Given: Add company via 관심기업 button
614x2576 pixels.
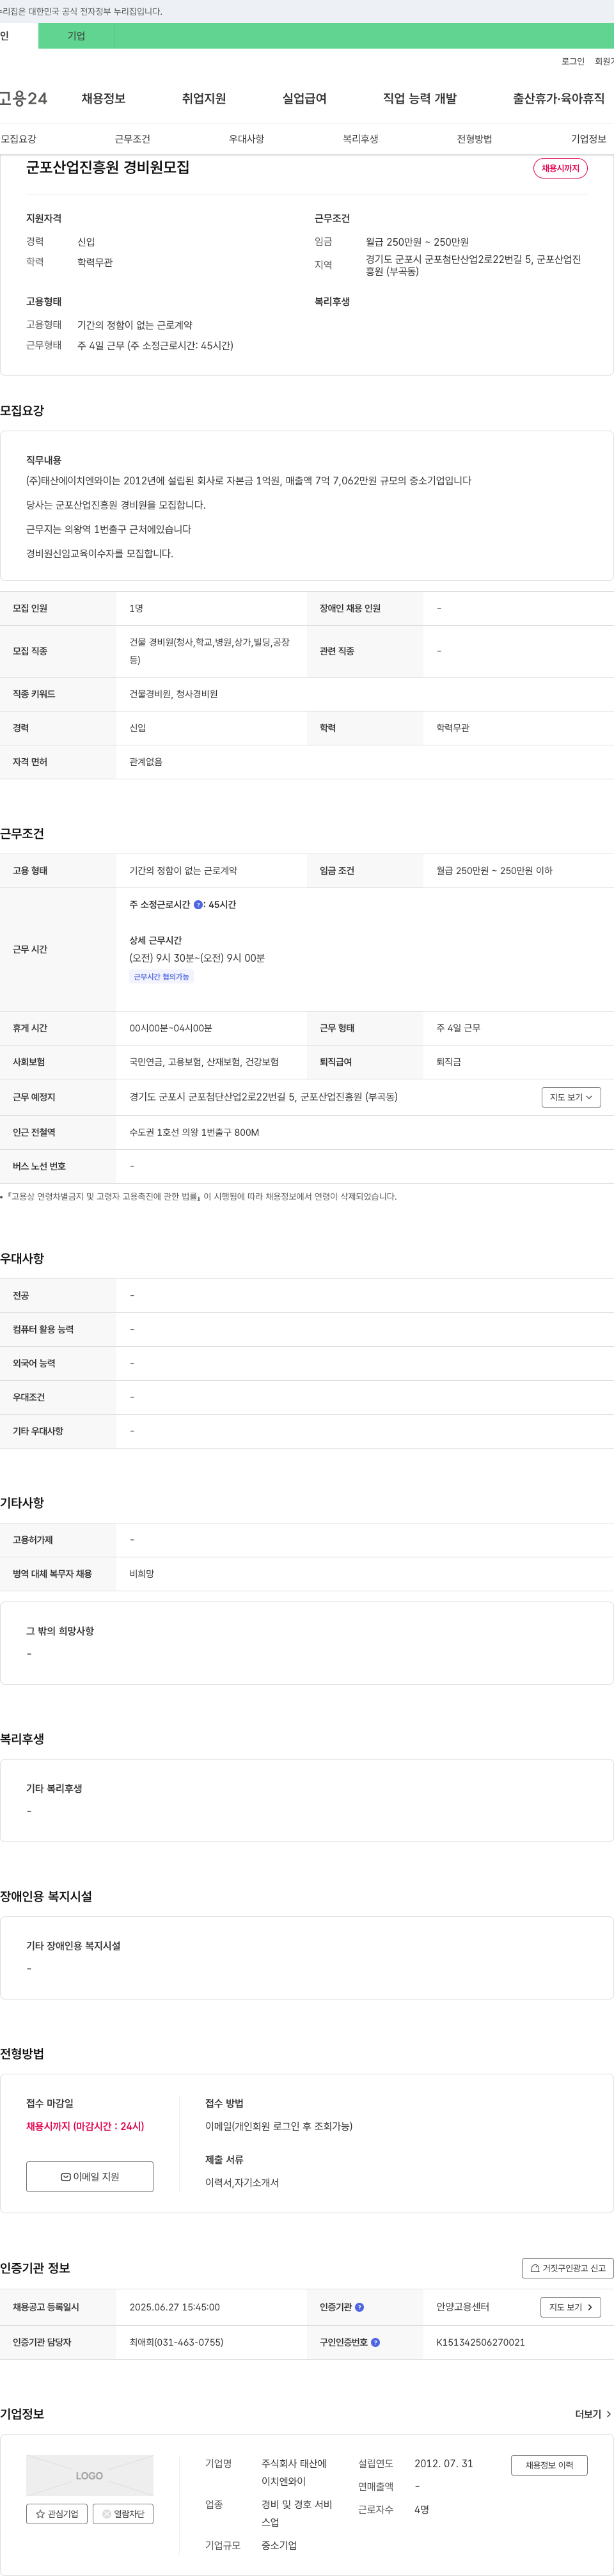Looking at the screenshot, I should (57, 2514).
